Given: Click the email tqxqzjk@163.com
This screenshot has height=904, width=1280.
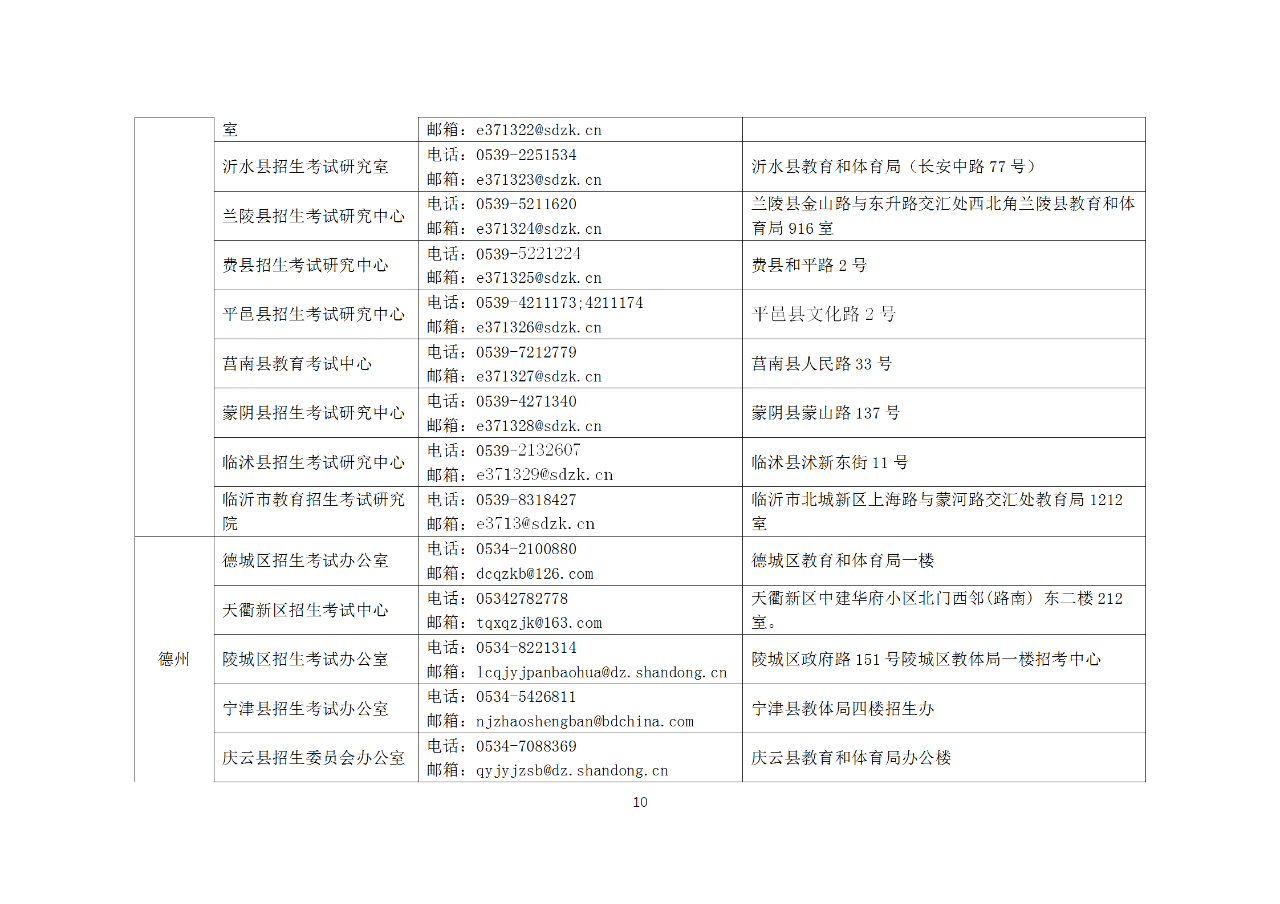Looking at the screenshot, I should pyautogui.click(x=539, y=623).
